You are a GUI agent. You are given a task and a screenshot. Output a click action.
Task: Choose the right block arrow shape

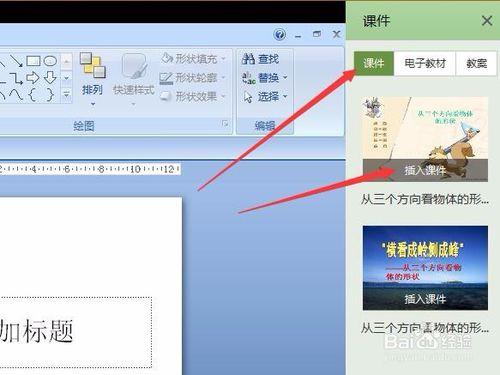tap(33, 78)
